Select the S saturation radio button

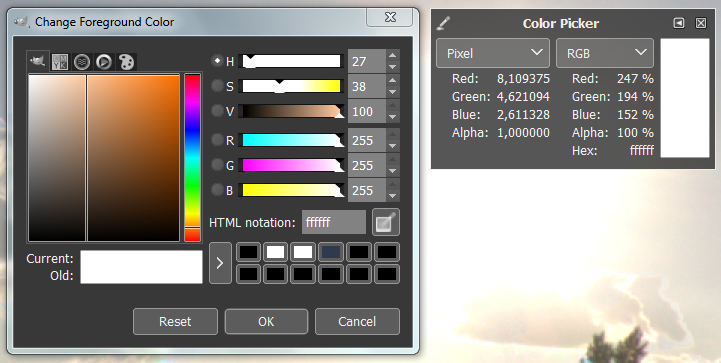point(217,86)
